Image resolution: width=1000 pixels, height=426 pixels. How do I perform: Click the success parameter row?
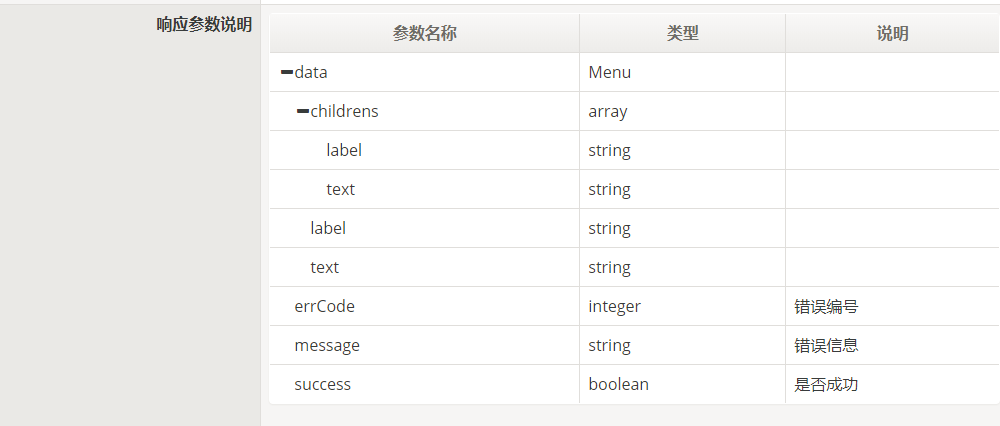point(635,384)
